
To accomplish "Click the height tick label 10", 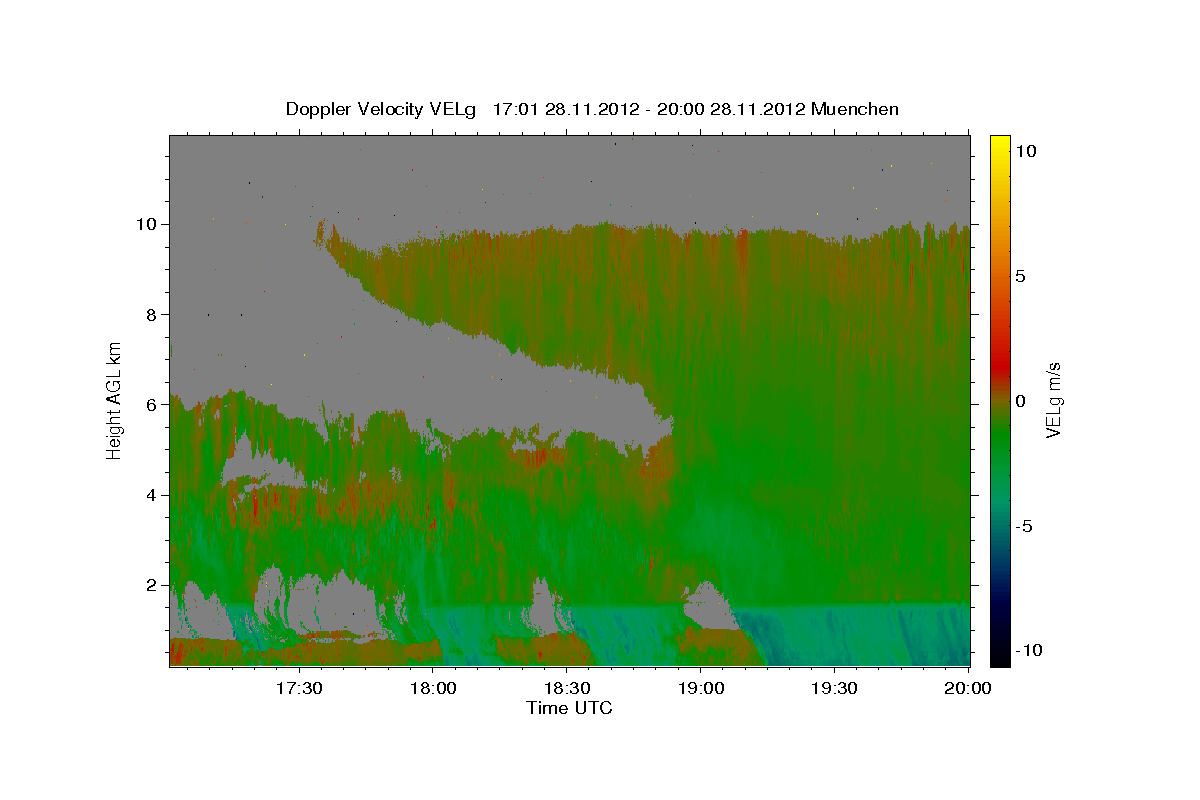I will click(x=147, y=224).
